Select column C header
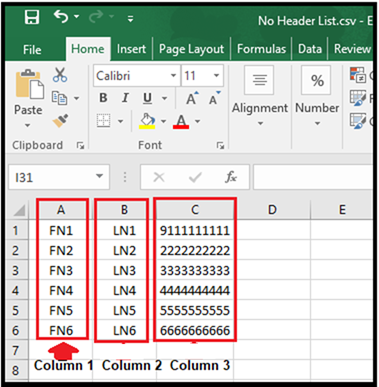Viewport: 379px width, 387px height. pyautogui.click(x=195, y=210)
